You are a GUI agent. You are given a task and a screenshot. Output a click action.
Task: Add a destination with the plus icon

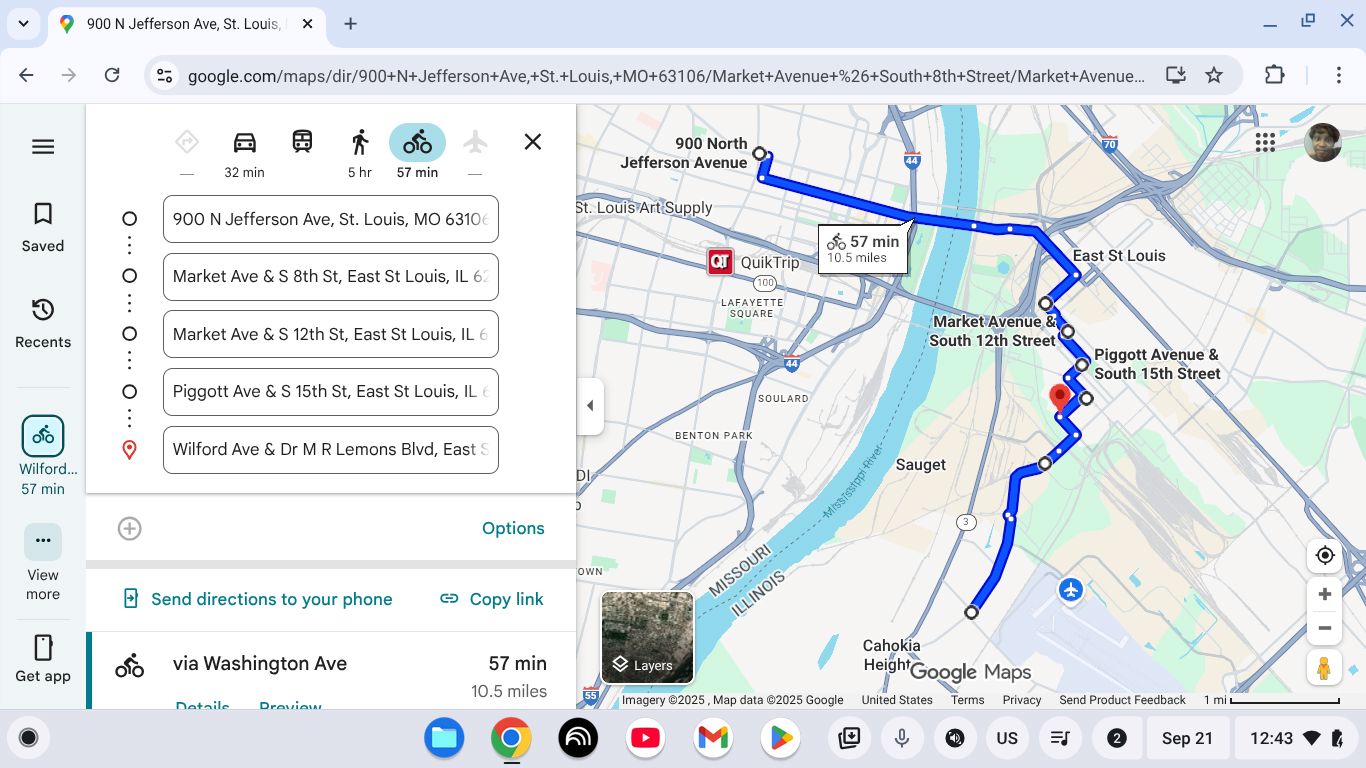point(130,528)
